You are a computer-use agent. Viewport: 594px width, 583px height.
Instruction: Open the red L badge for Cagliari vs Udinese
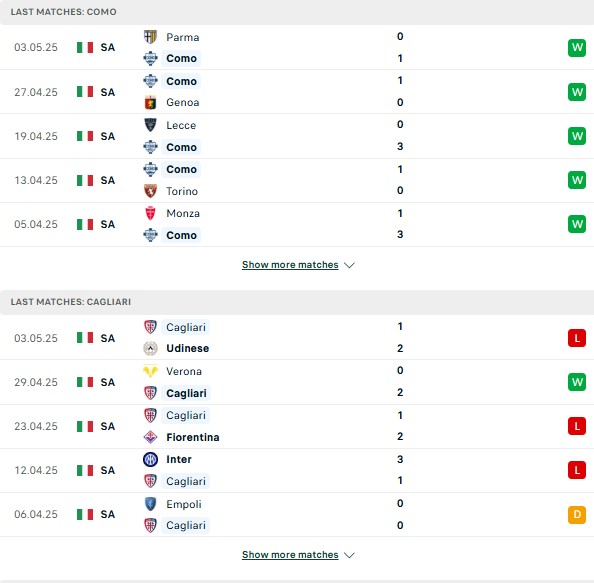[x=577, y=338]
